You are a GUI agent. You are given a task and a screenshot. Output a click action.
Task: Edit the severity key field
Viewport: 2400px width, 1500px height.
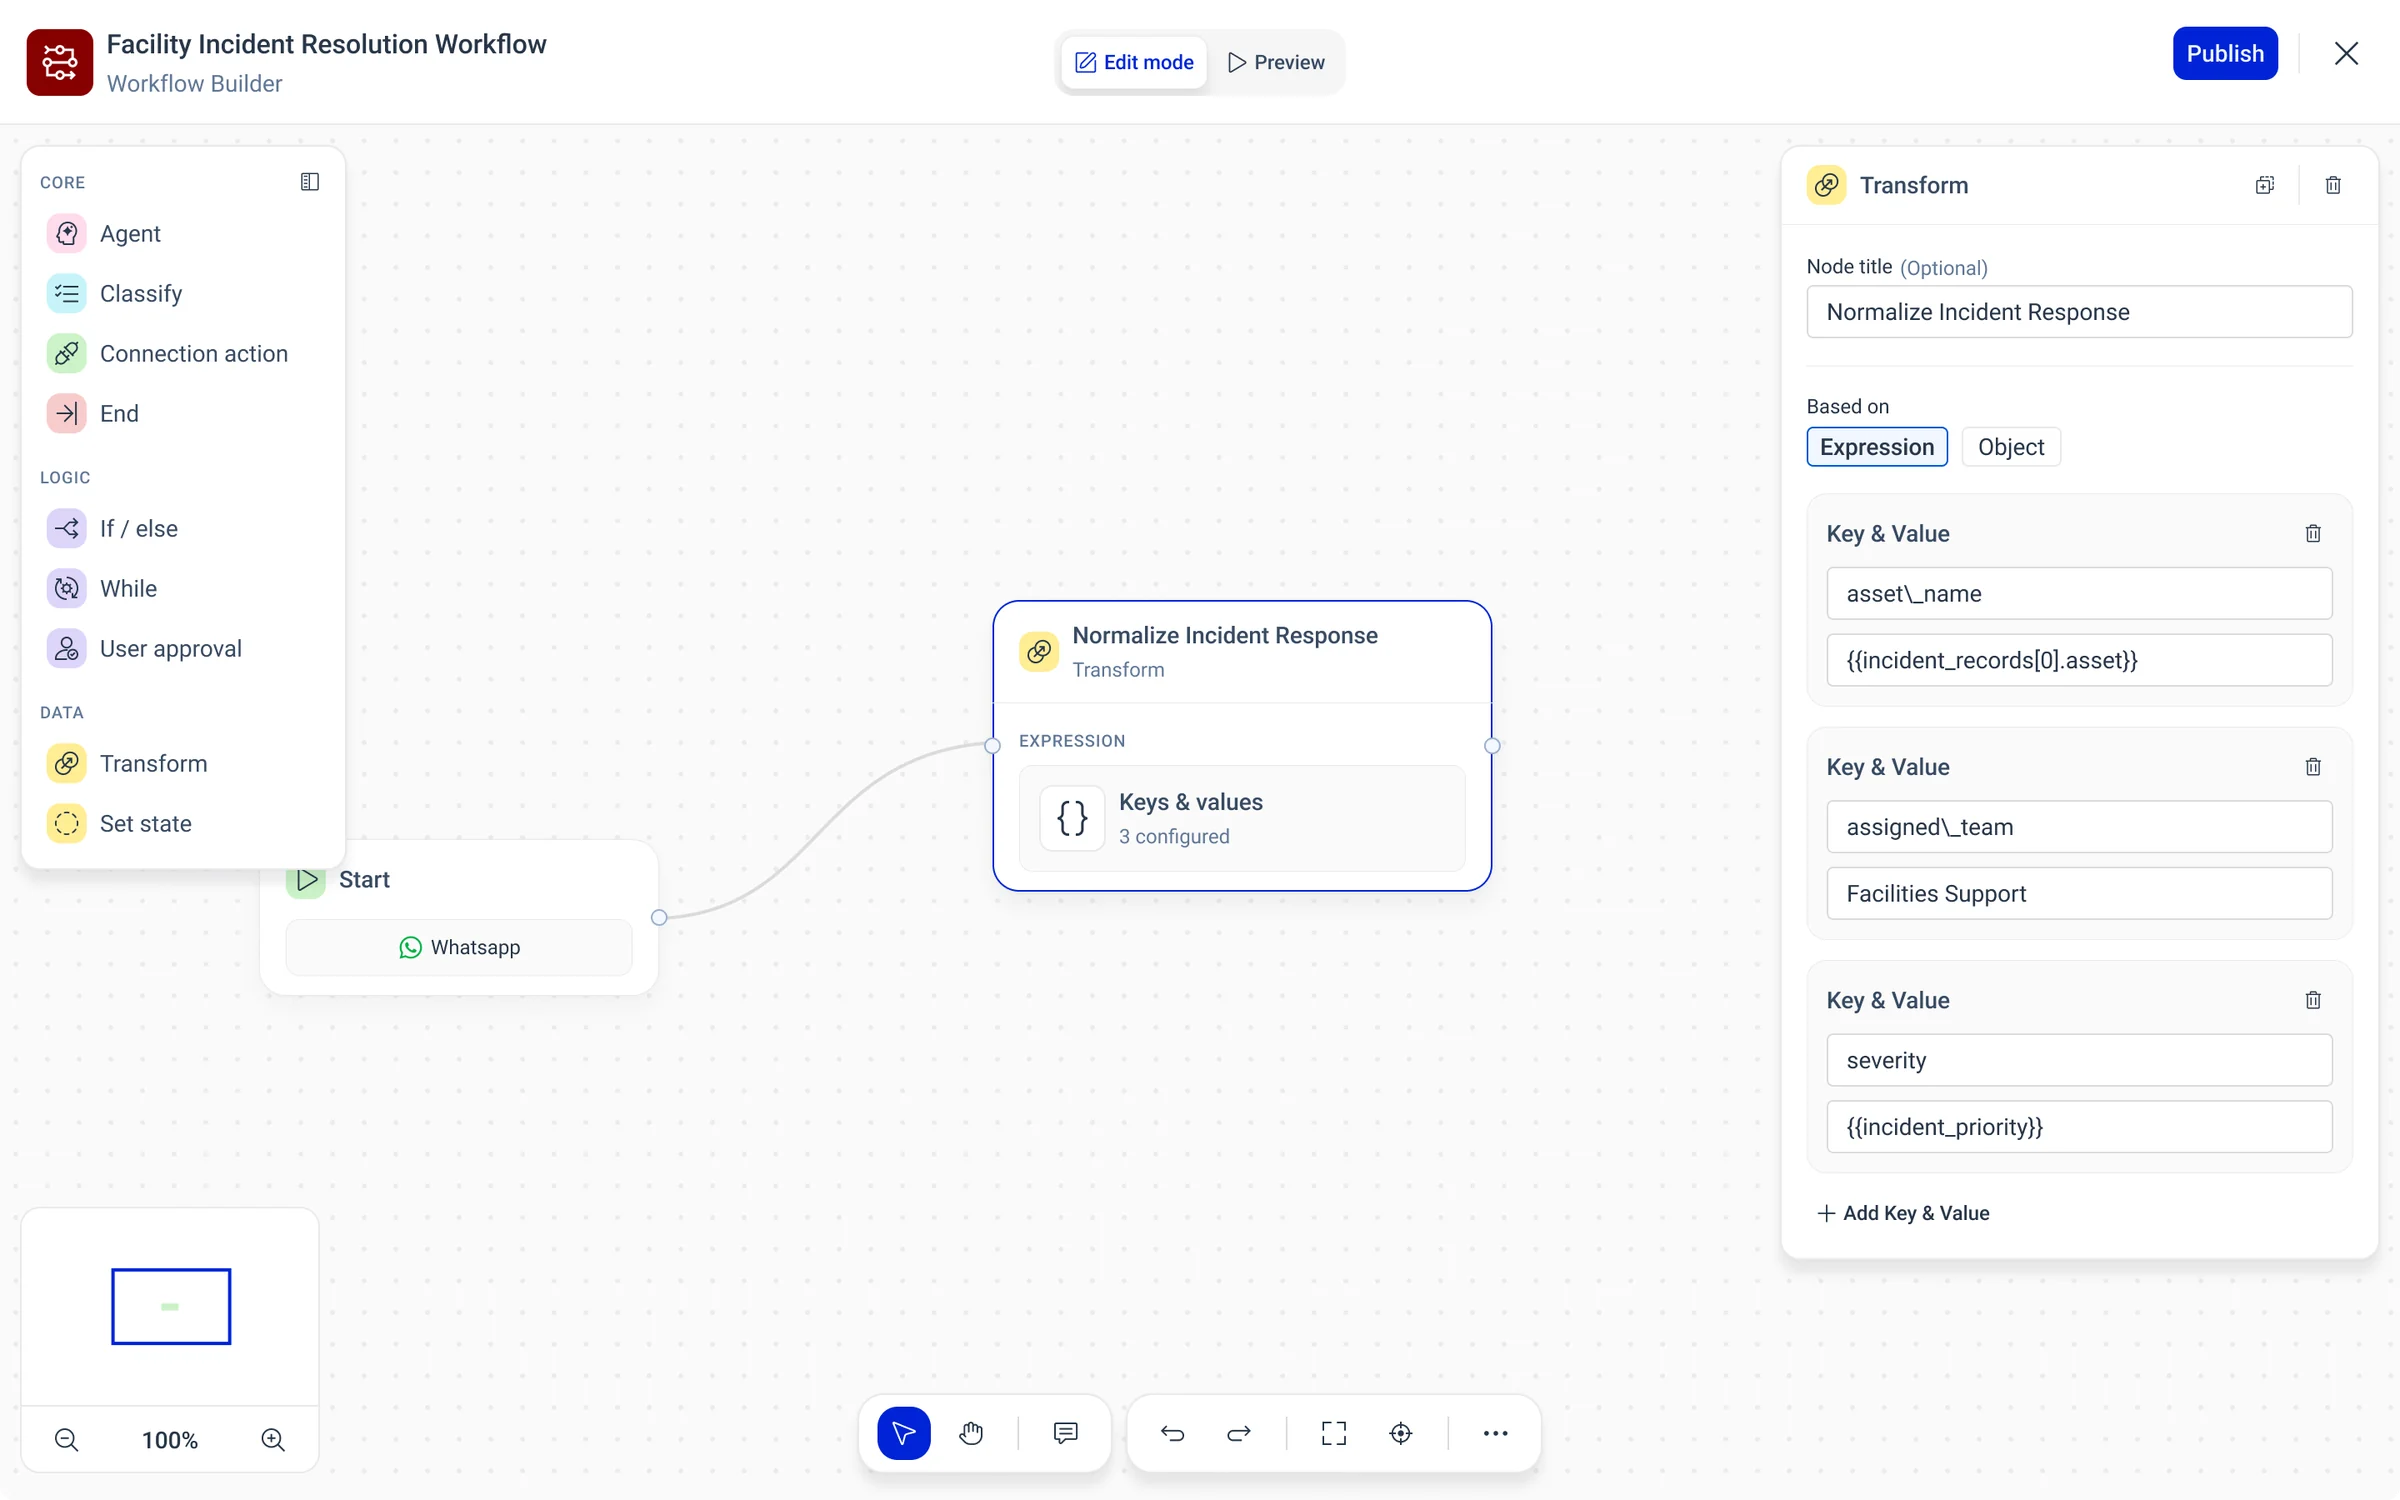click(x=2079, y=1060)
